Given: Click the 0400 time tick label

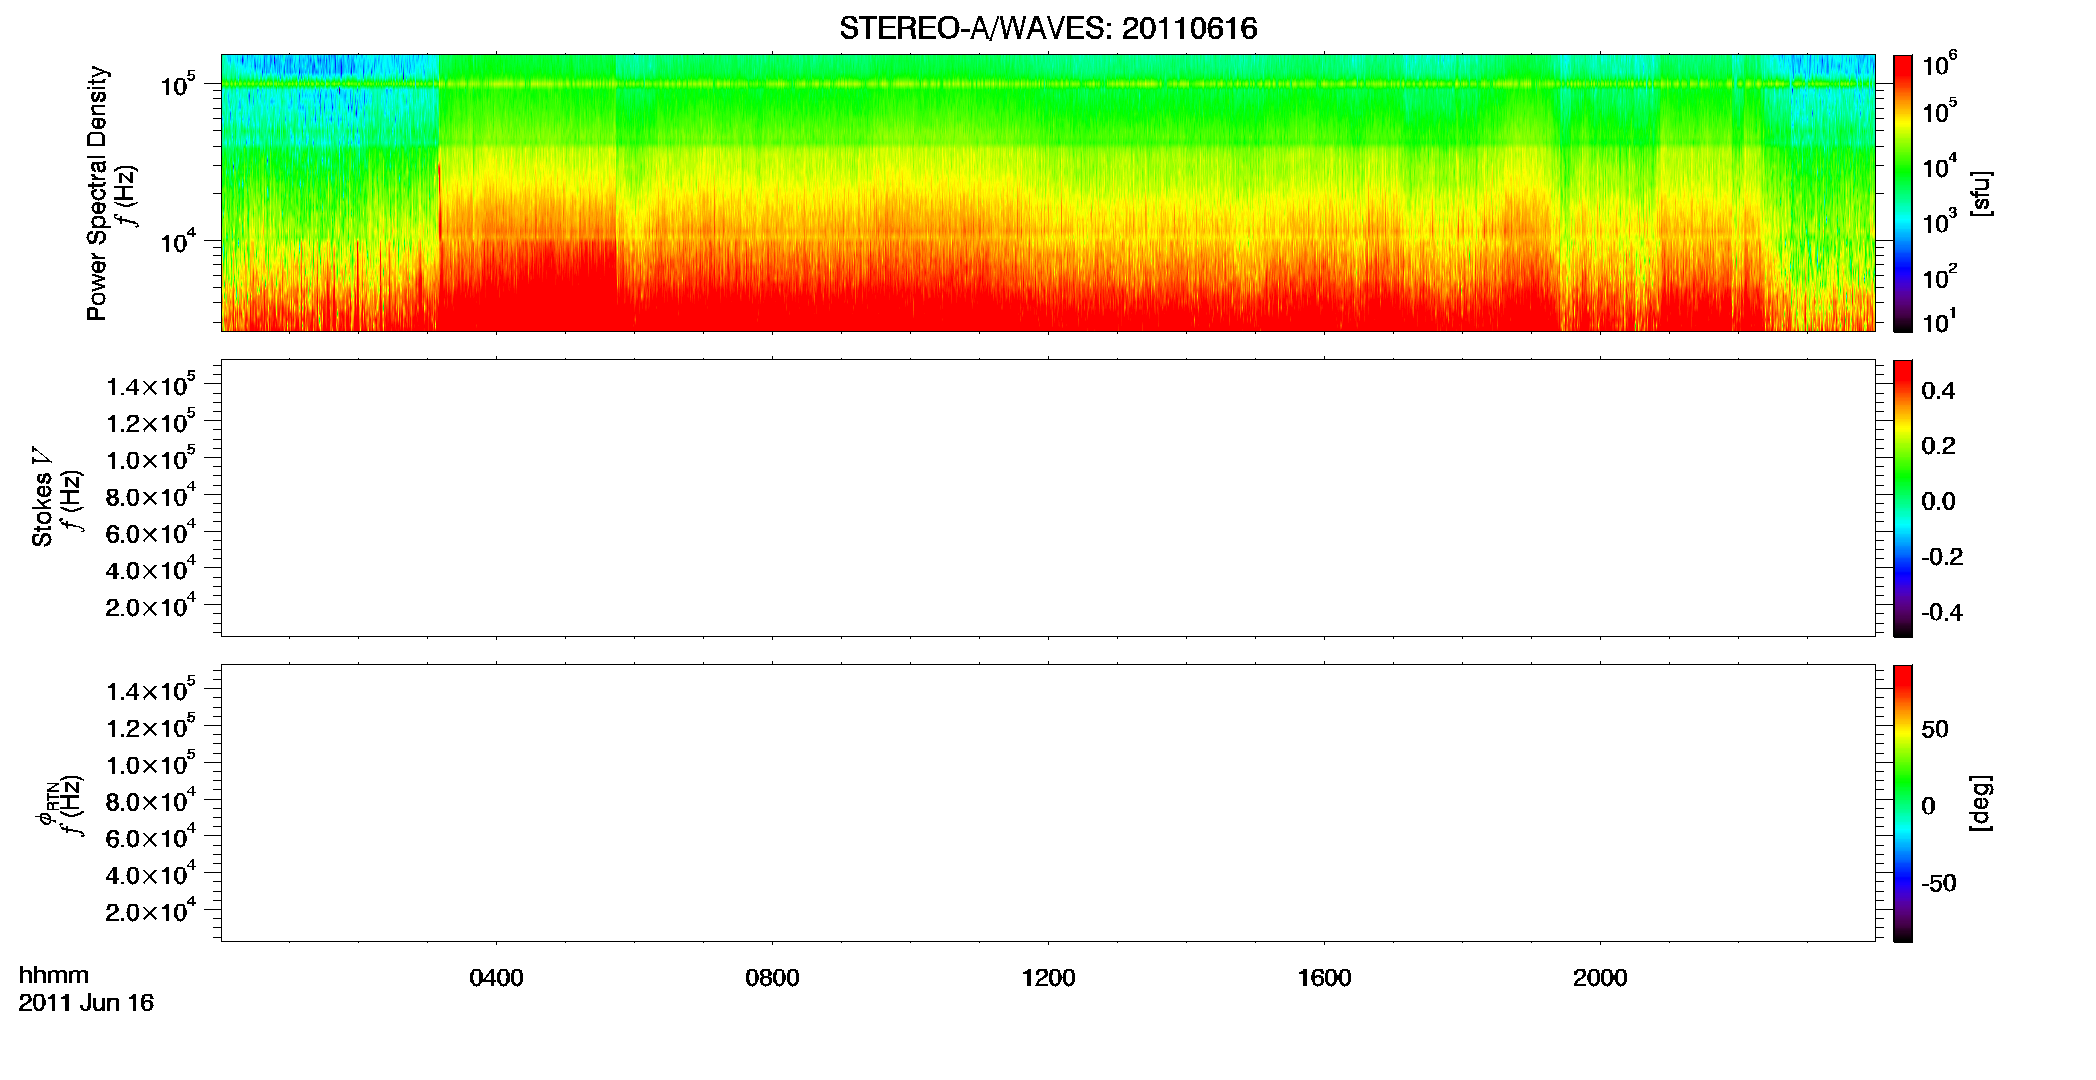Looking at the screenshot, I should coord(496,978).
